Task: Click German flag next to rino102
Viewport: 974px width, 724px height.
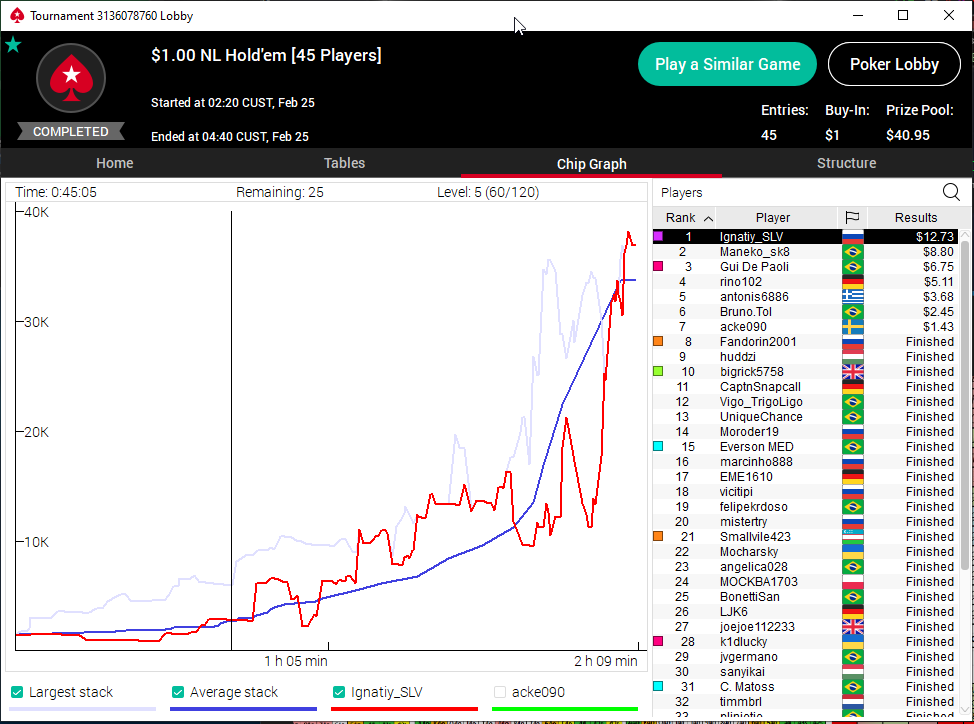Action: coord(852,281)
